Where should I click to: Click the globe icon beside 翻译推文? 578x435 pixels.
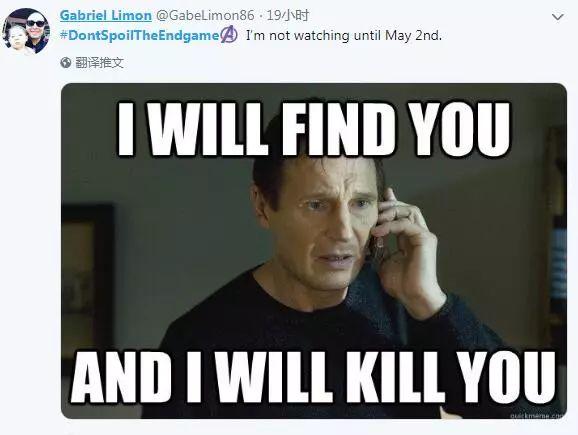click(x=66, y=63)
